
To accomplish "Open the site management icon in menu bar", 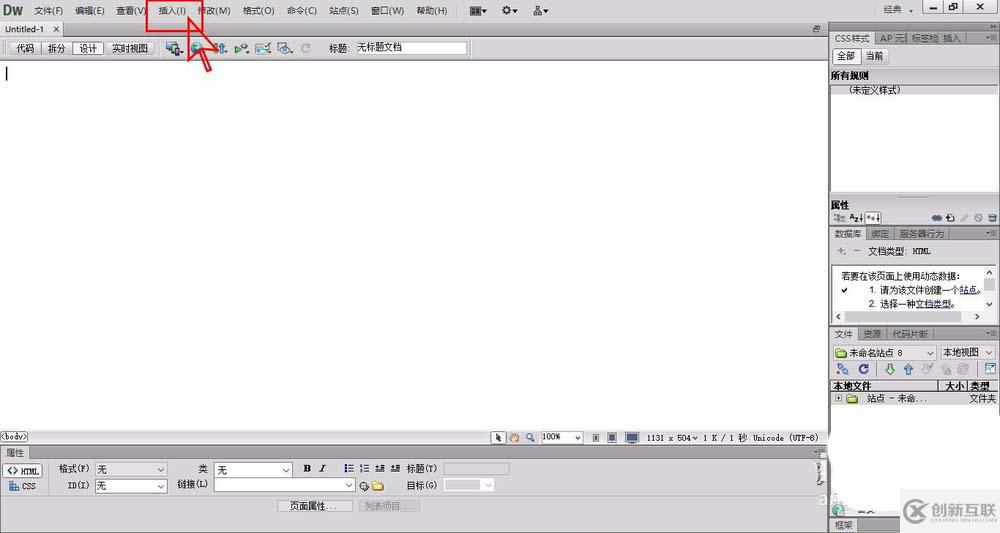I will (540, 11).
